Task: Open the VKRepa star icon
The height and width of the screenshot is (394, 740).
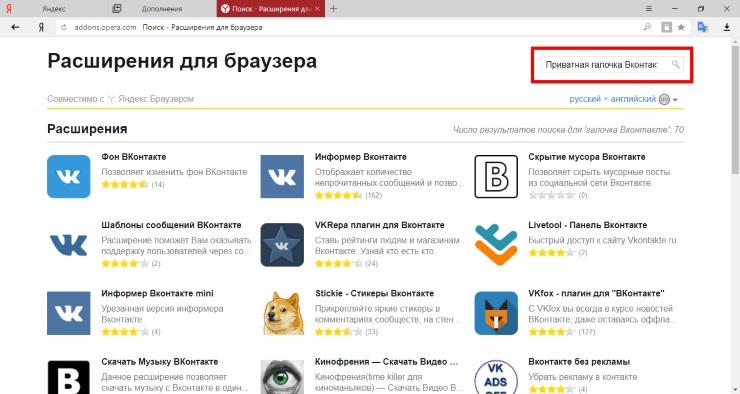Action: pos(282,245)
